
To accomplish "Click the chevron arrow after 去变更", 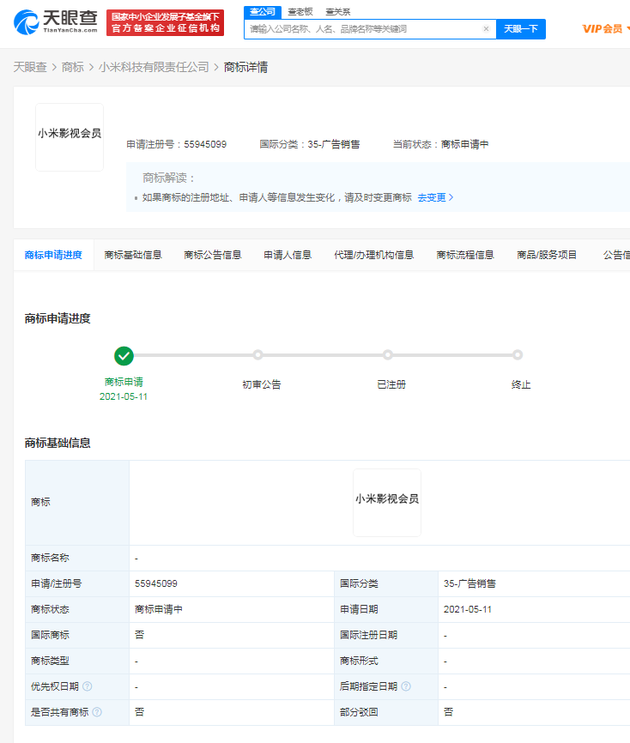I will [x=451, y=198].
